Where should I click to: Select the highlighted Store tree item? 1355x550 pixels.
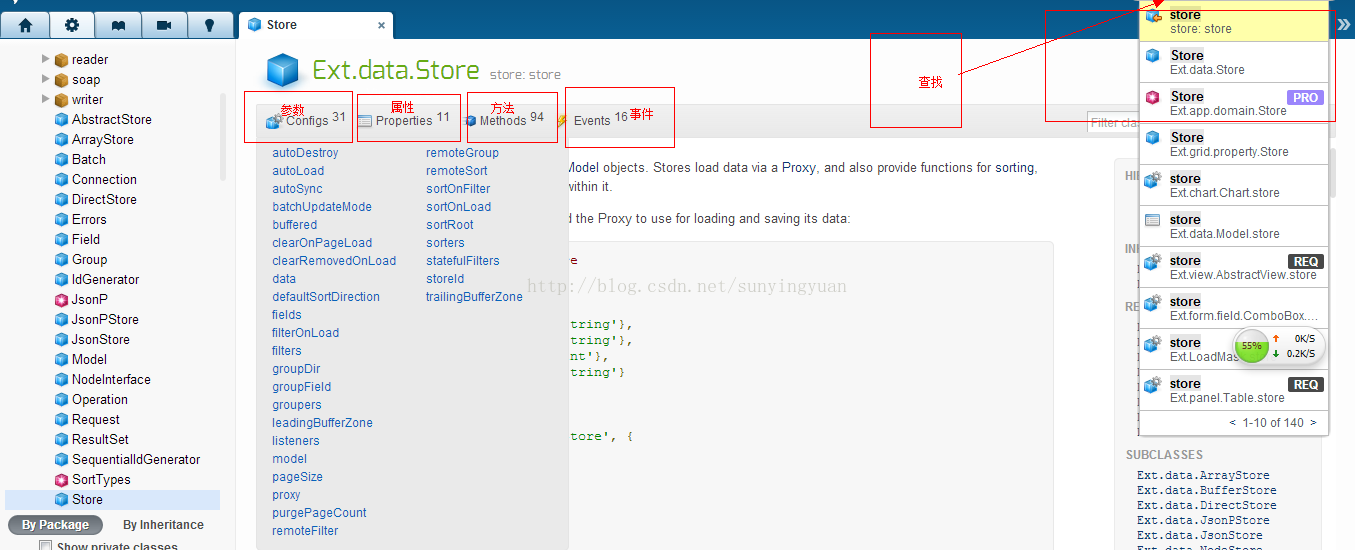point(112,499)
